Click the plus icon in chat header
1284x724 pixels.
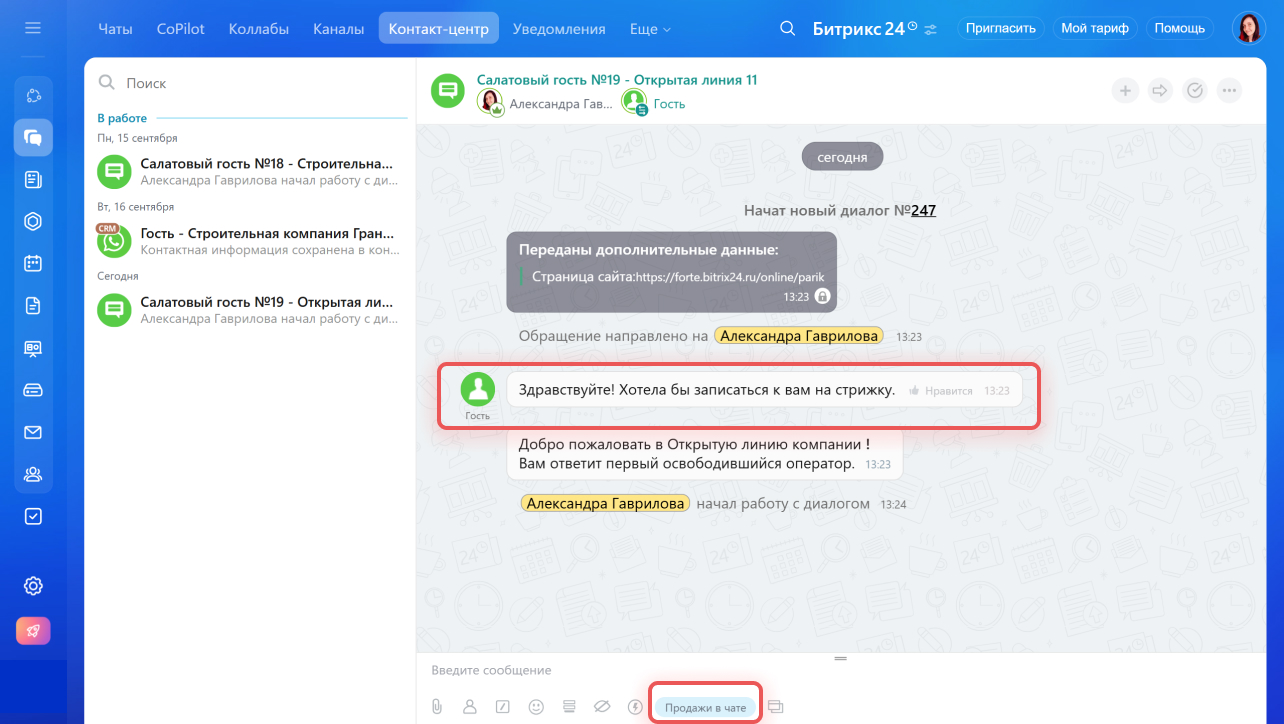(x=1125, y=91)
